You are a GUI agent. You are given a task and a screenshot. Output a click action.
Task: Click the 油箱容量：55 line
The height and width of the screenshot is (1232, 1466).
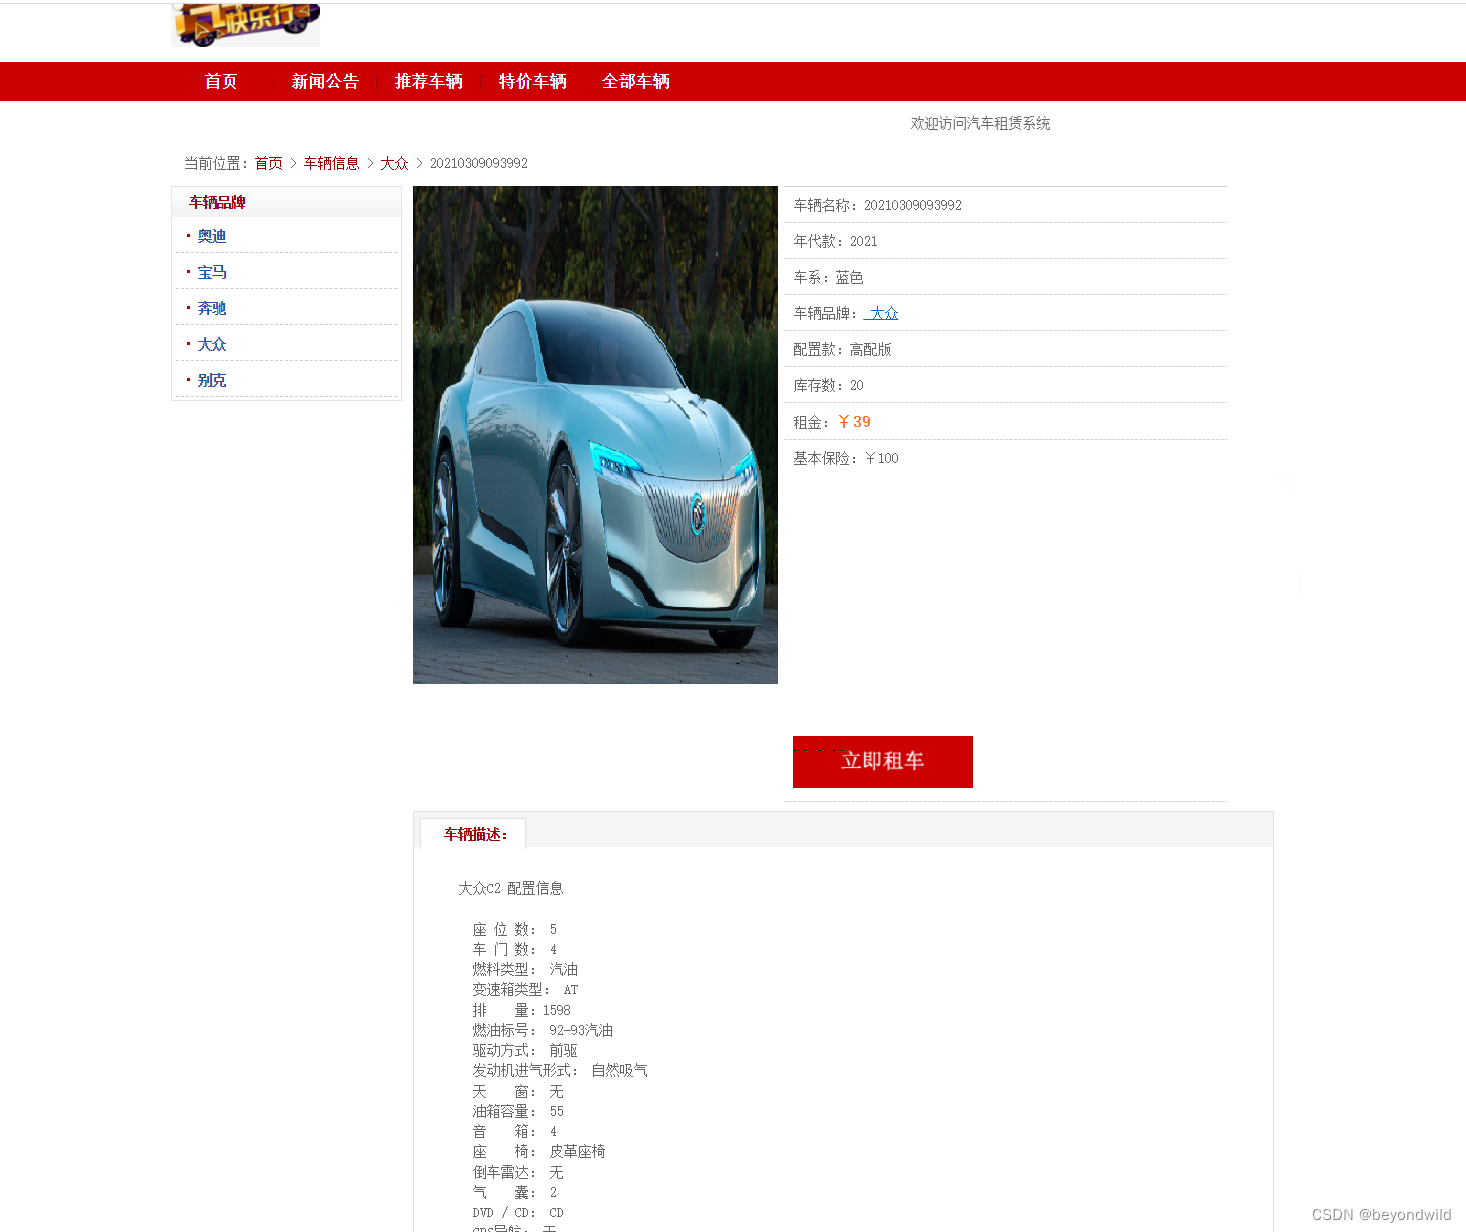(x=518, y=1111)
